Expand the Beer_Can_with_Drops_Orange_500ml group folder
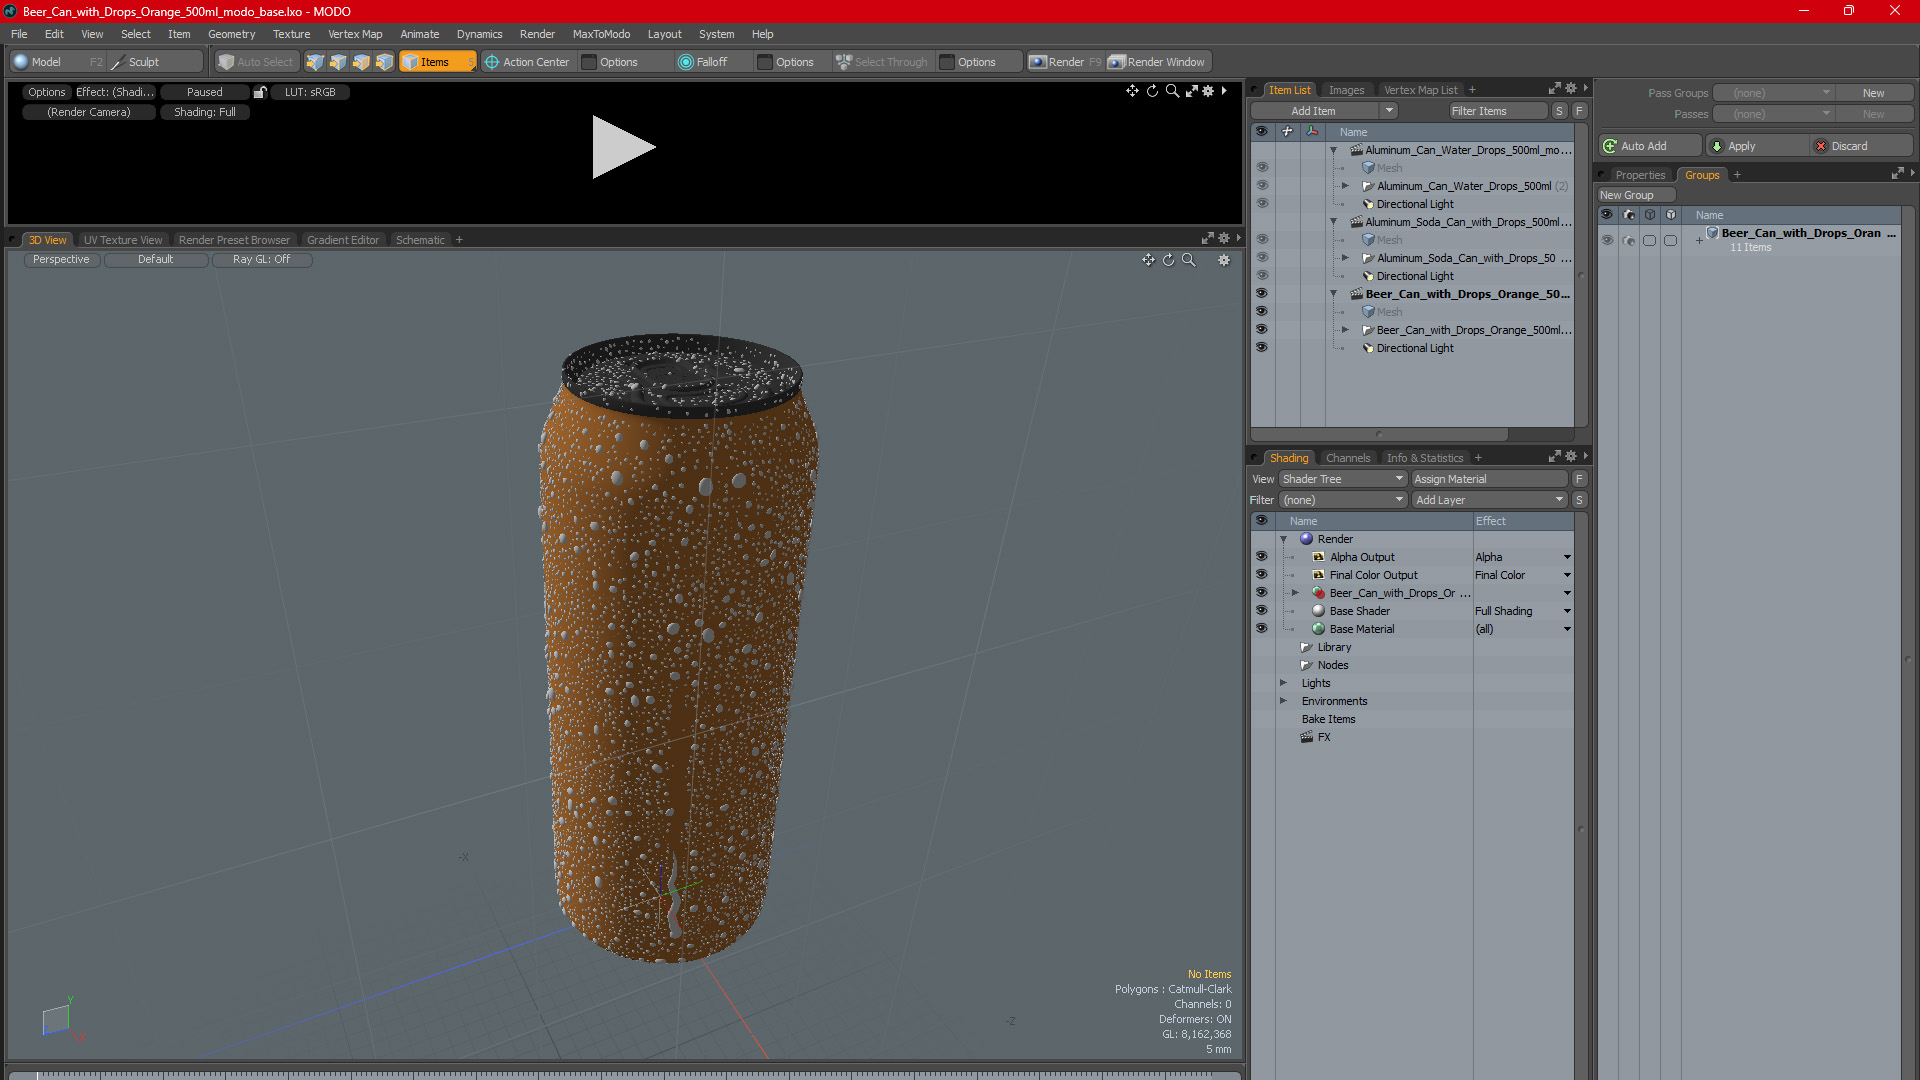 click(x=1345, y=330)
